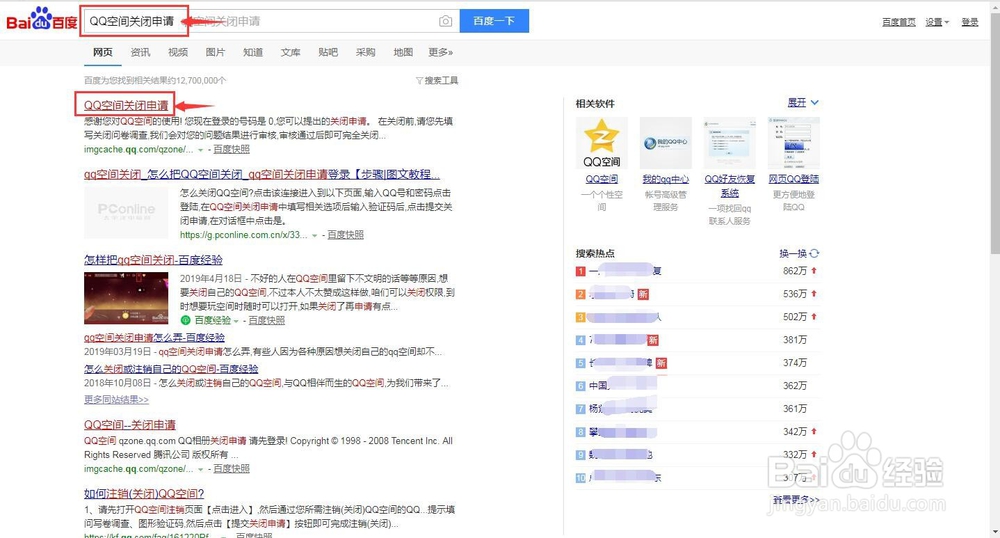This screenshot has height=538, width=1000.
Task: Click hot search rank 6 entry 中国
Action: pos(622,386)
